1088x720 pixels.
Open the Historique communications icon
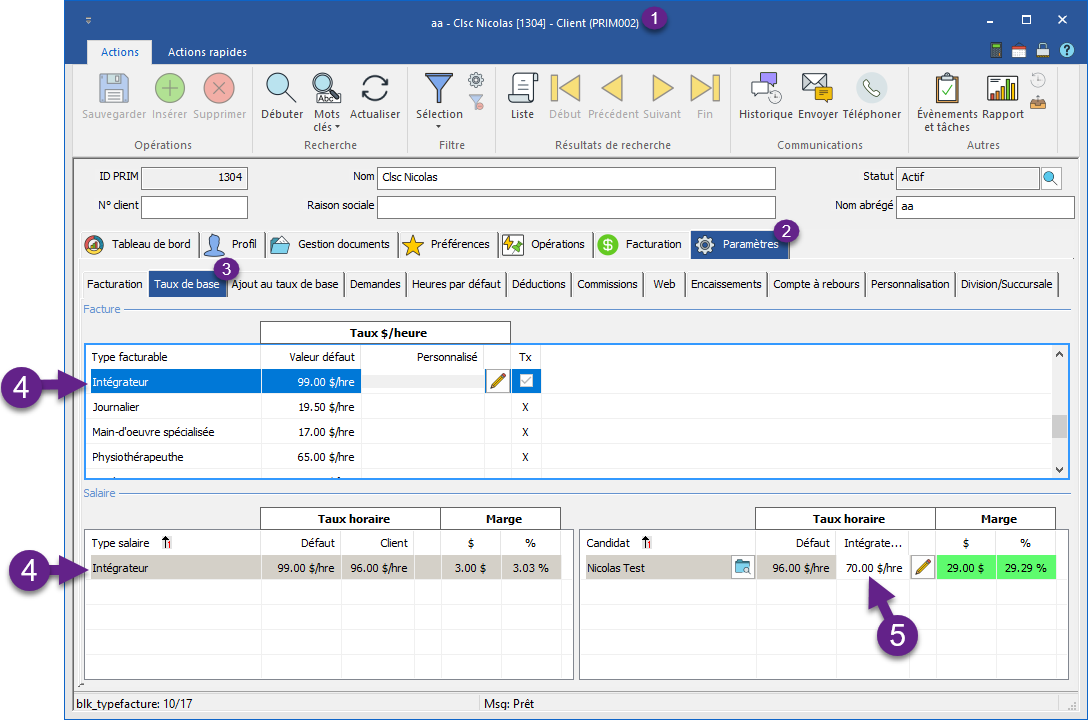765,89
